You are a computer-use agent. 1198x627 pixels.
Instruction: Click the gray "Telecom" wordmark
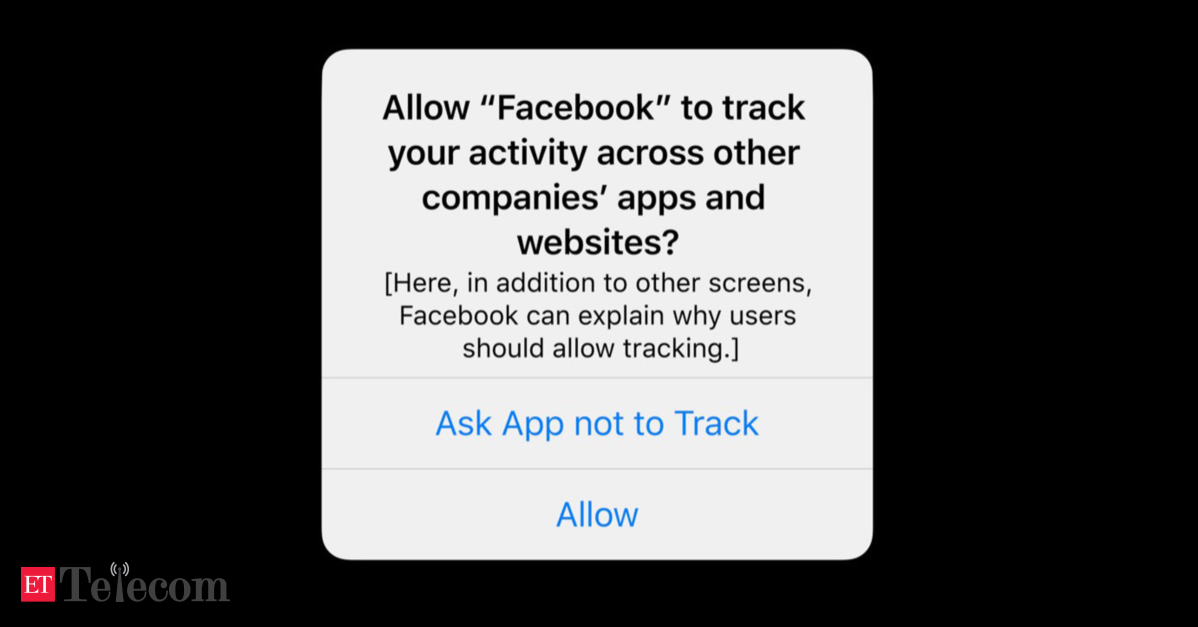[144, 585]
